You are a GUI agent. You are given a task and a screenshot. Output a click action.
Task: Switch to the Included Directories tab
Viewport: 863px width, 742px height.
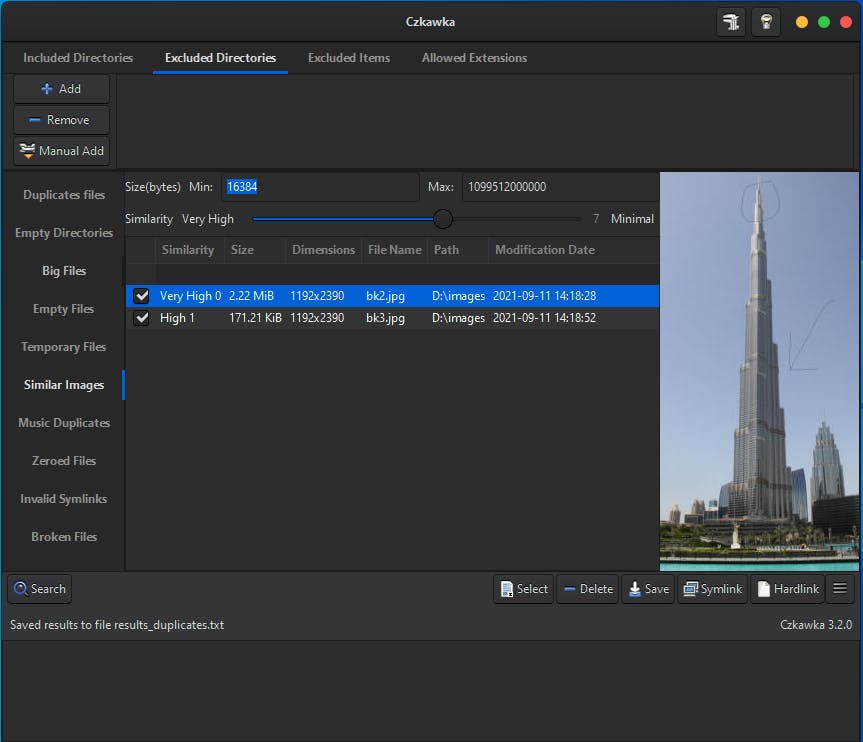point(78,58)
